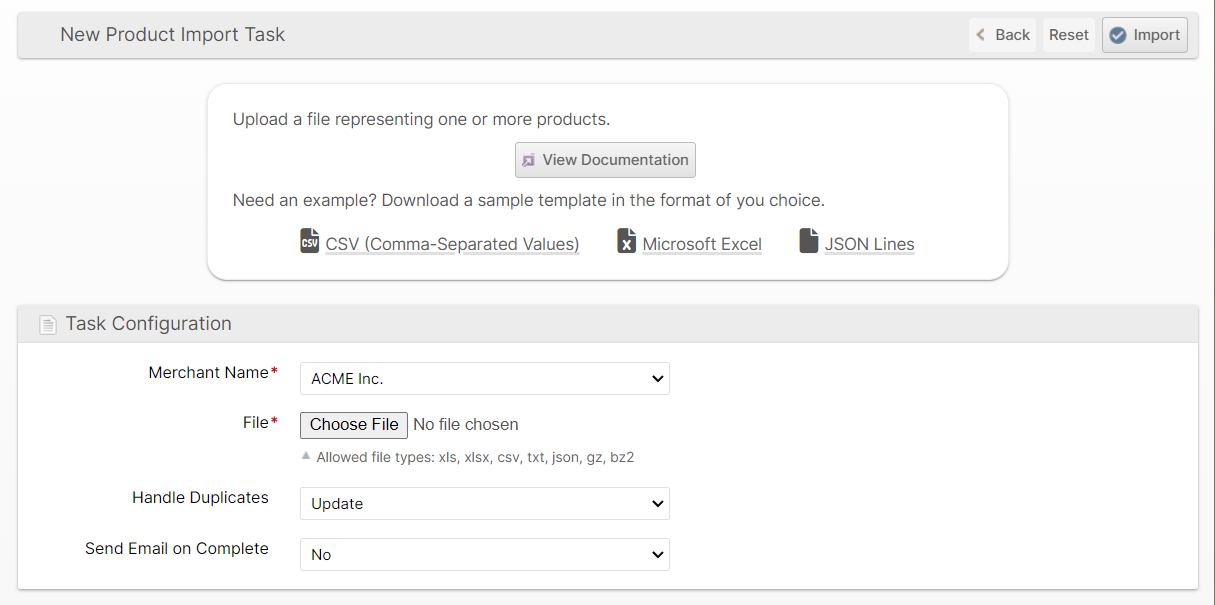This screenshot has height=605, width=1215.
Task: Click the chevron icon on the Back button
Action: [x=982, y=35]
